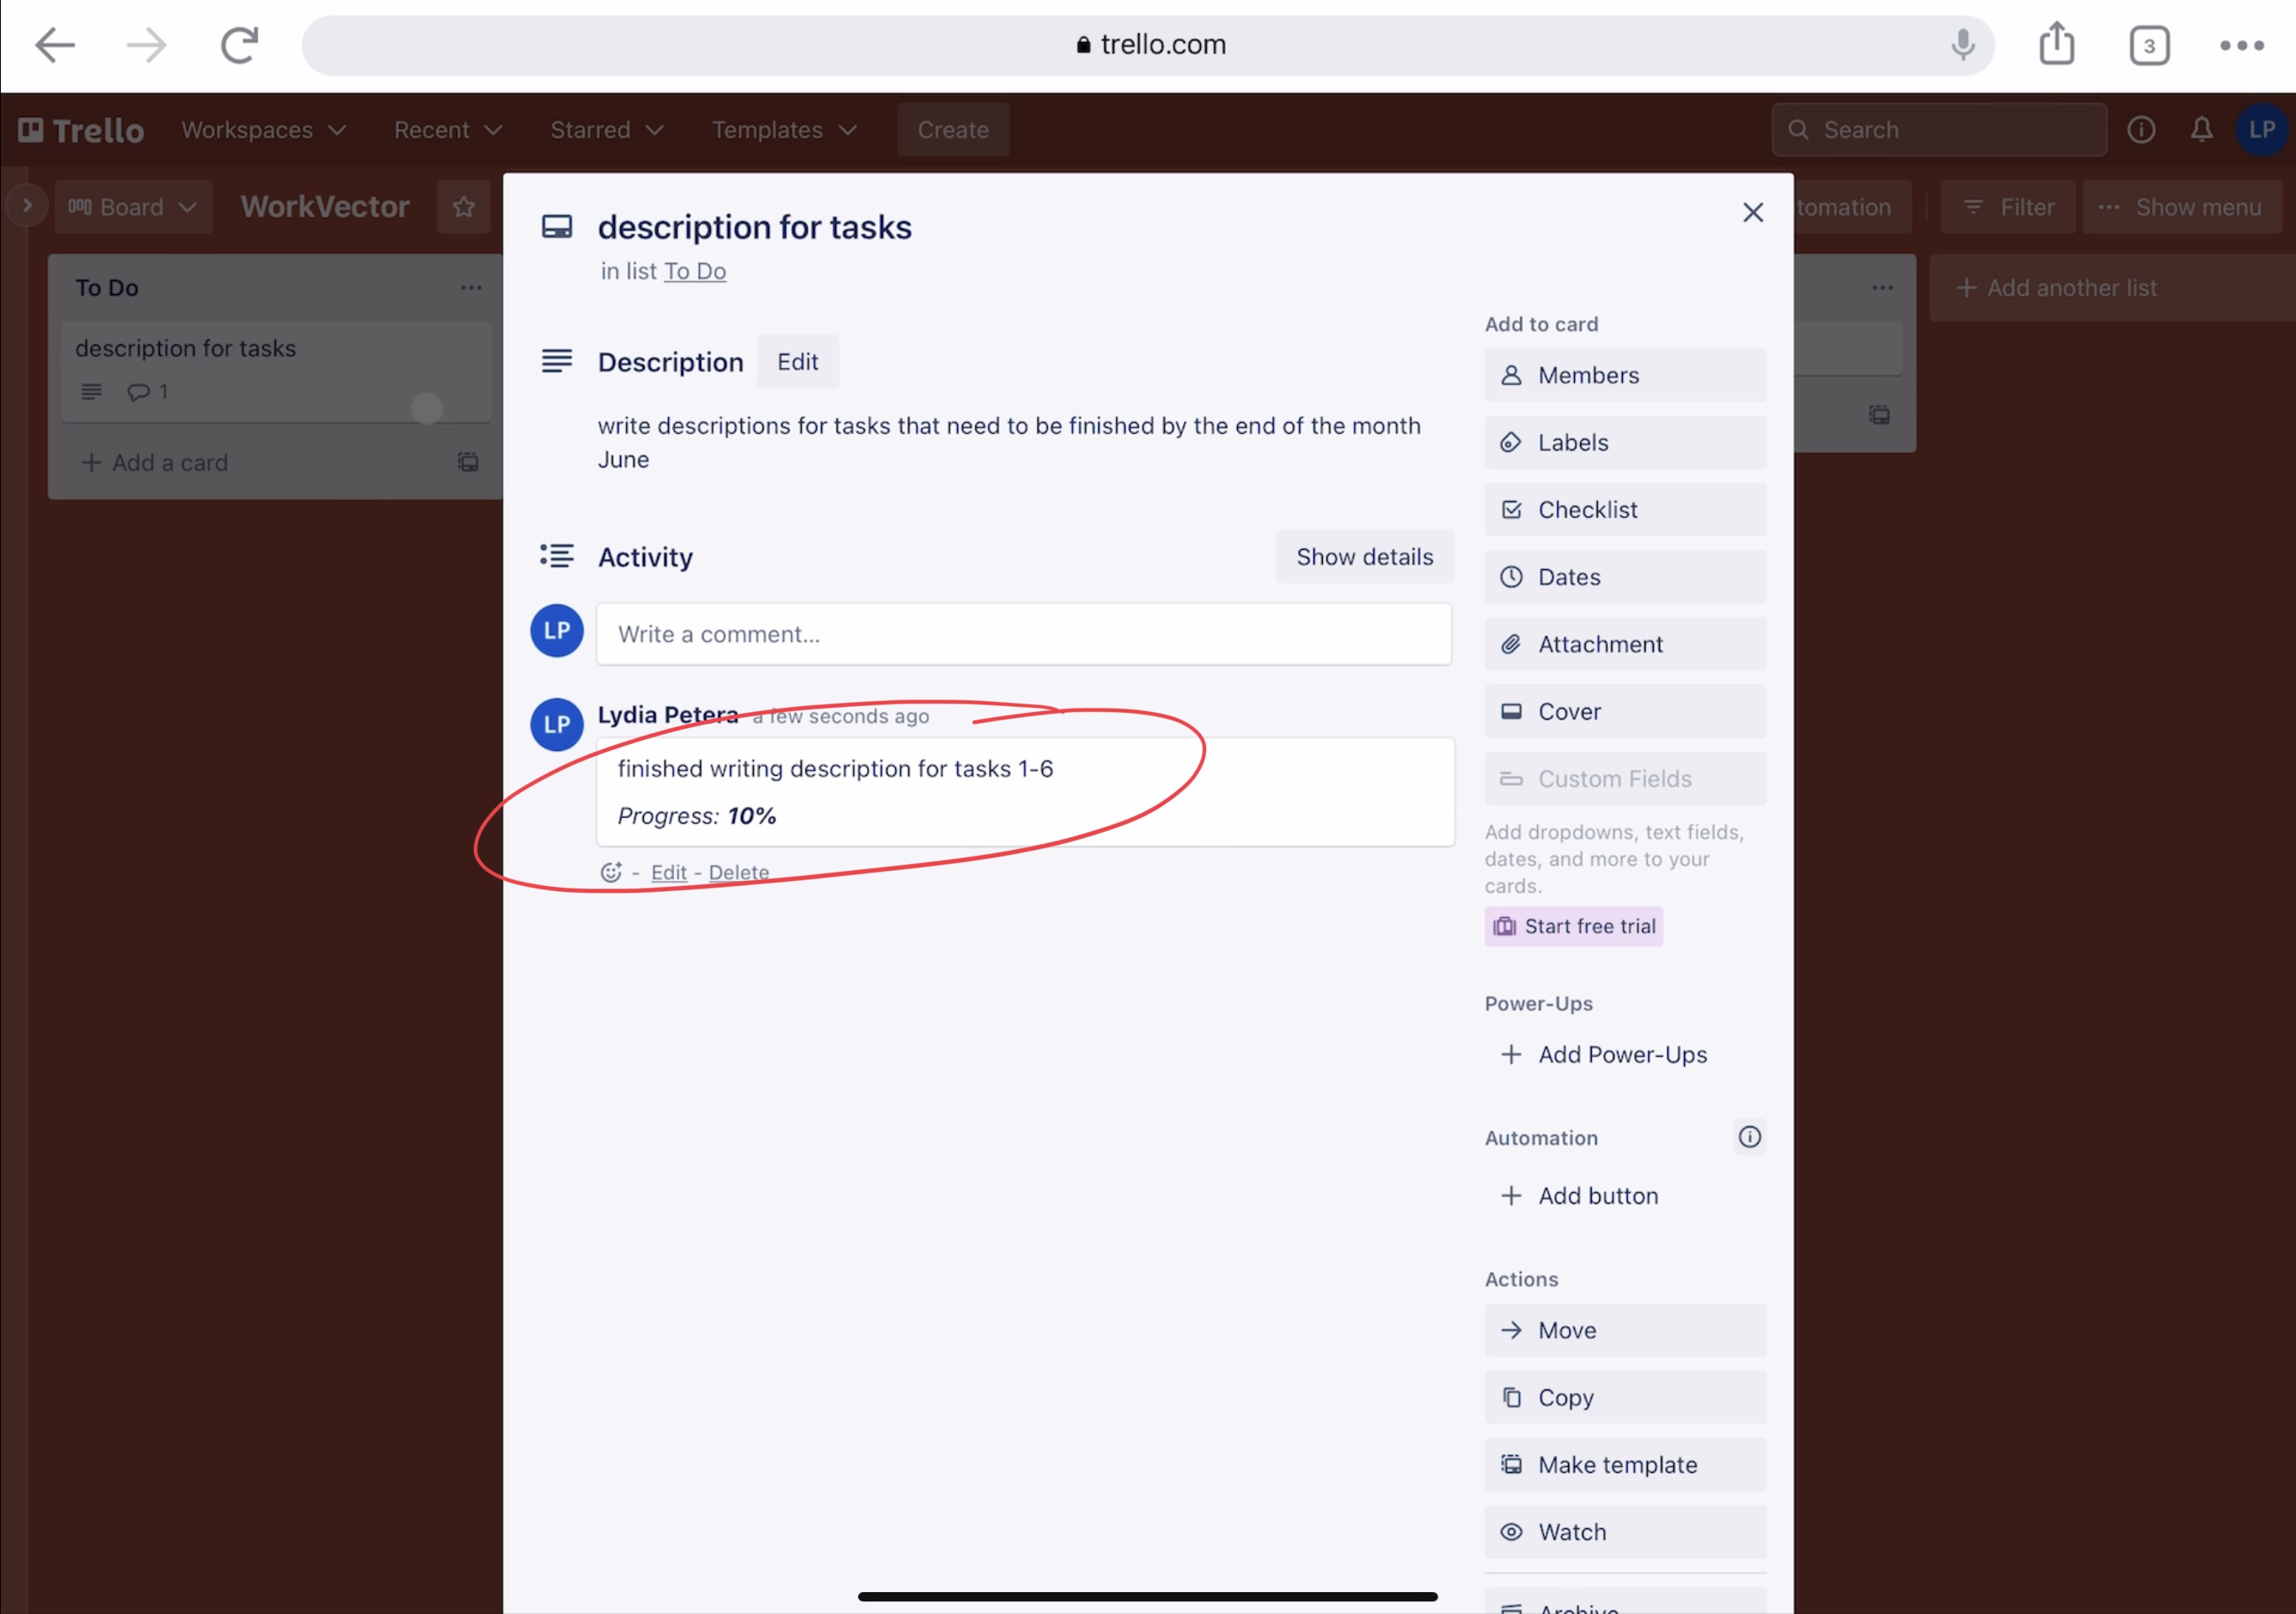Click the notifications bell icon
Image resolution: width=2296 pixels, height=1614 pixels.
tap(2201, 130)
